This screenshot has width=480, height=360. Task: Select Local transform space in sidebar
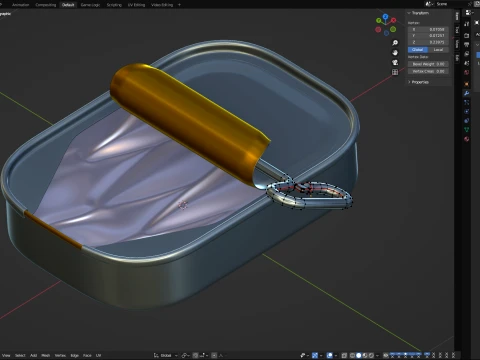pyautogui.click(x=438, y=50)
